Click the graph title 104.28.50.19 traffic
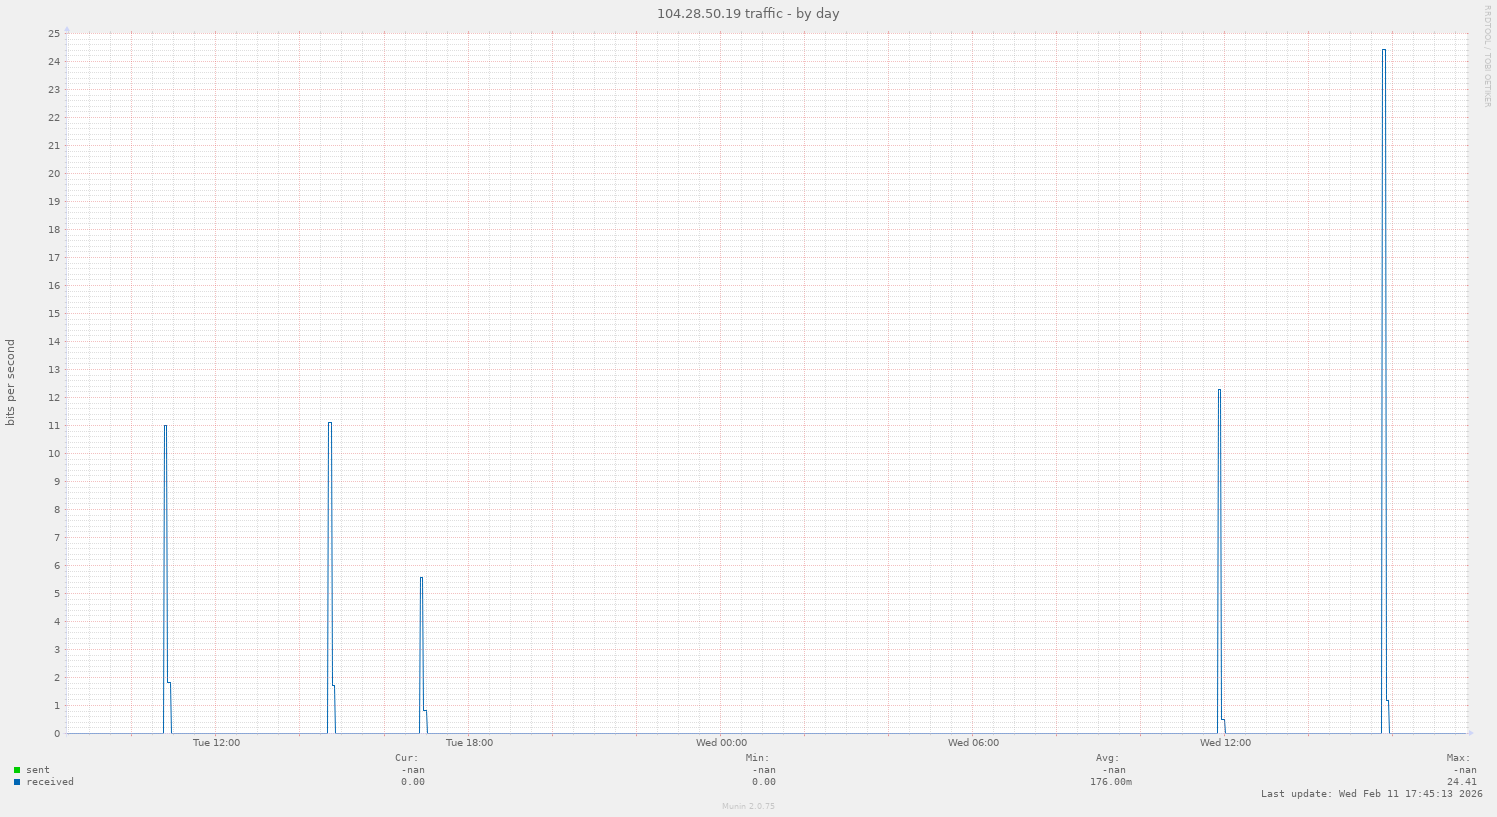Screen dimensions: 1497x817 pyautogui.click(x=748, y=14)
